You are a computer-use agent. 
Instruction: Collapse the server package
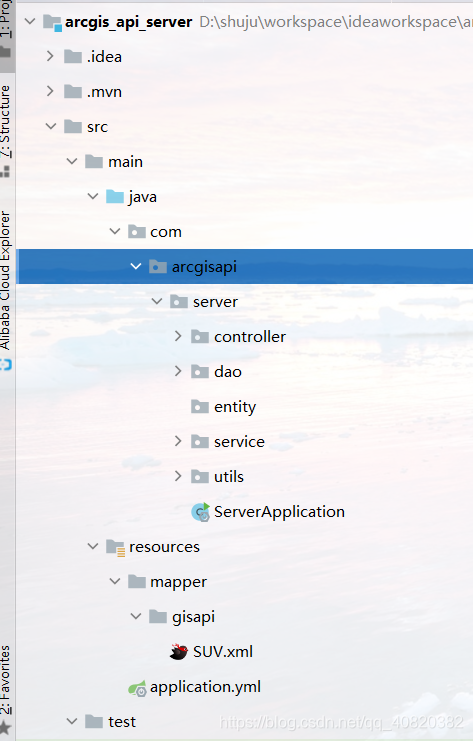point(157,302)
